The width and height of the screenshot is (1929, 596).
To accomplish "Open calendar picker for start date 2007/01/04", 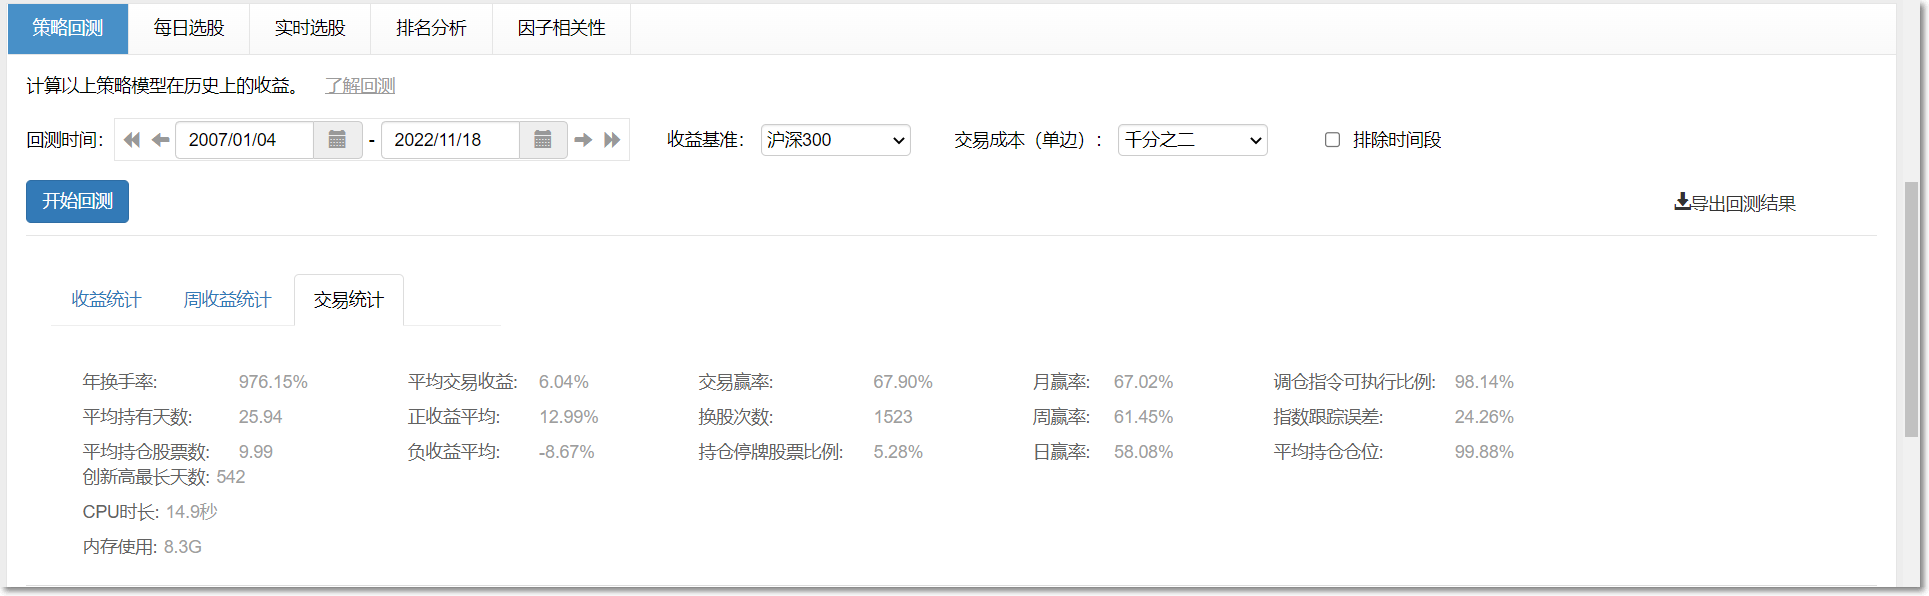I will 338,140.
